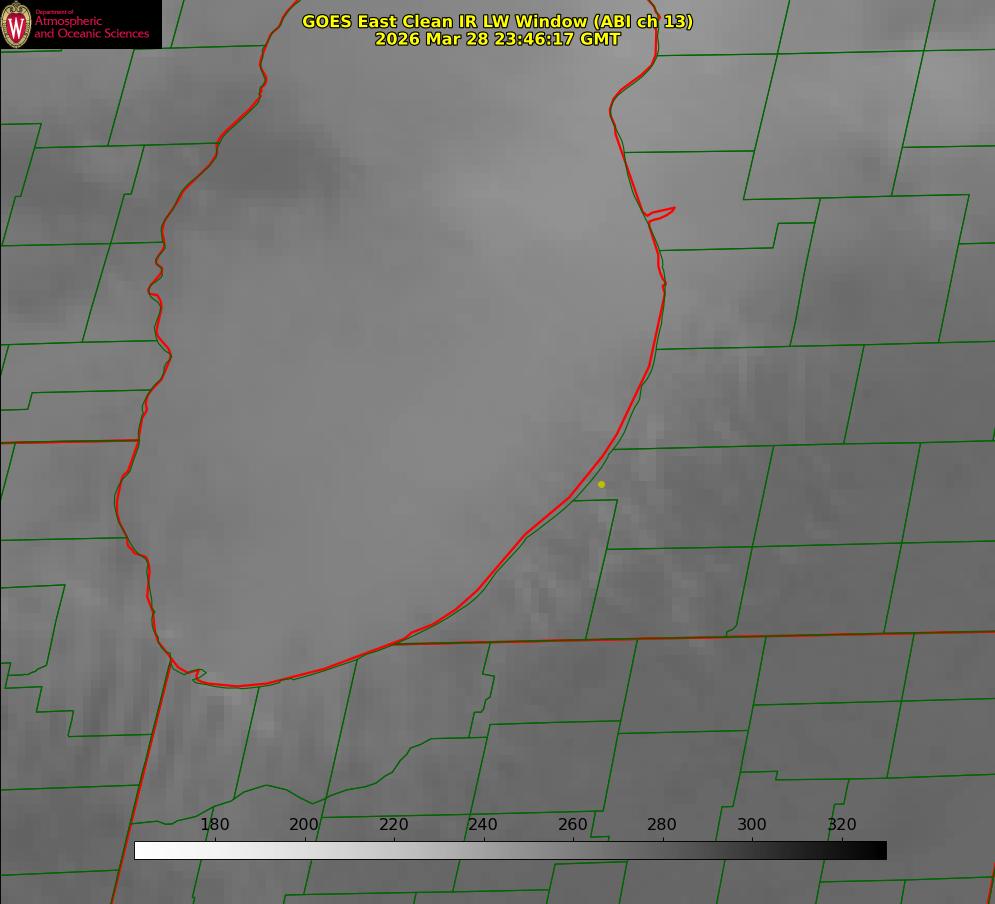Click the 200 colorbar label
This screenshot has width=995, height=904.
pos(304,824)
